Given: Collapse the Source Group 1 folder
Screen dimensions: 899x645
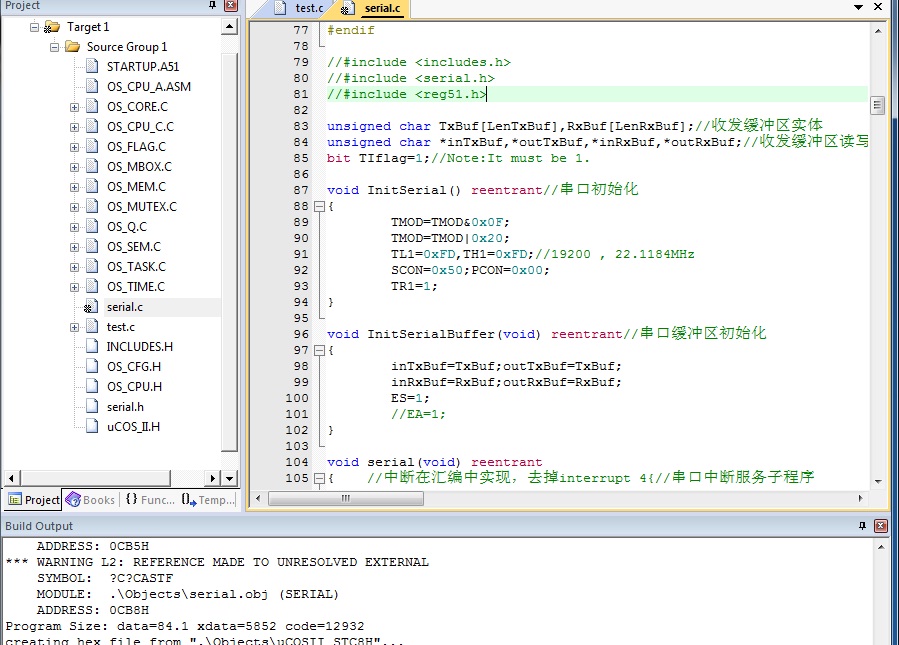Looking at the screenshot, I should click(x=54, y=47).
